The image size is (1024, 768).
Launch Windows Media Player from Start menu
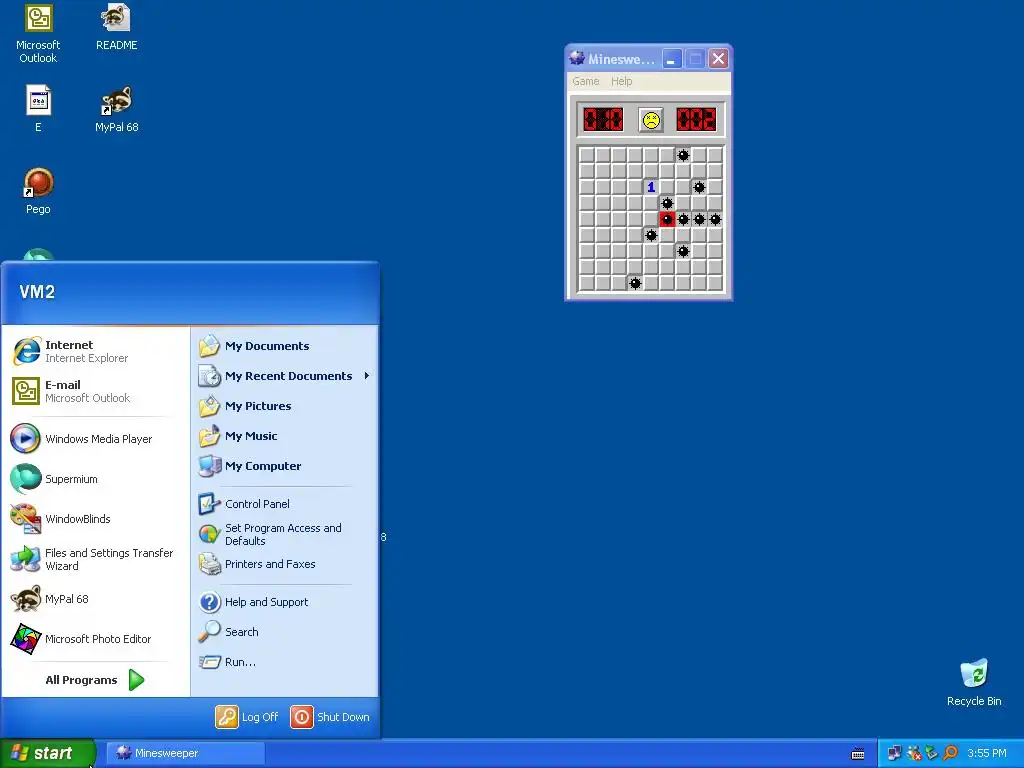[95, 439]
